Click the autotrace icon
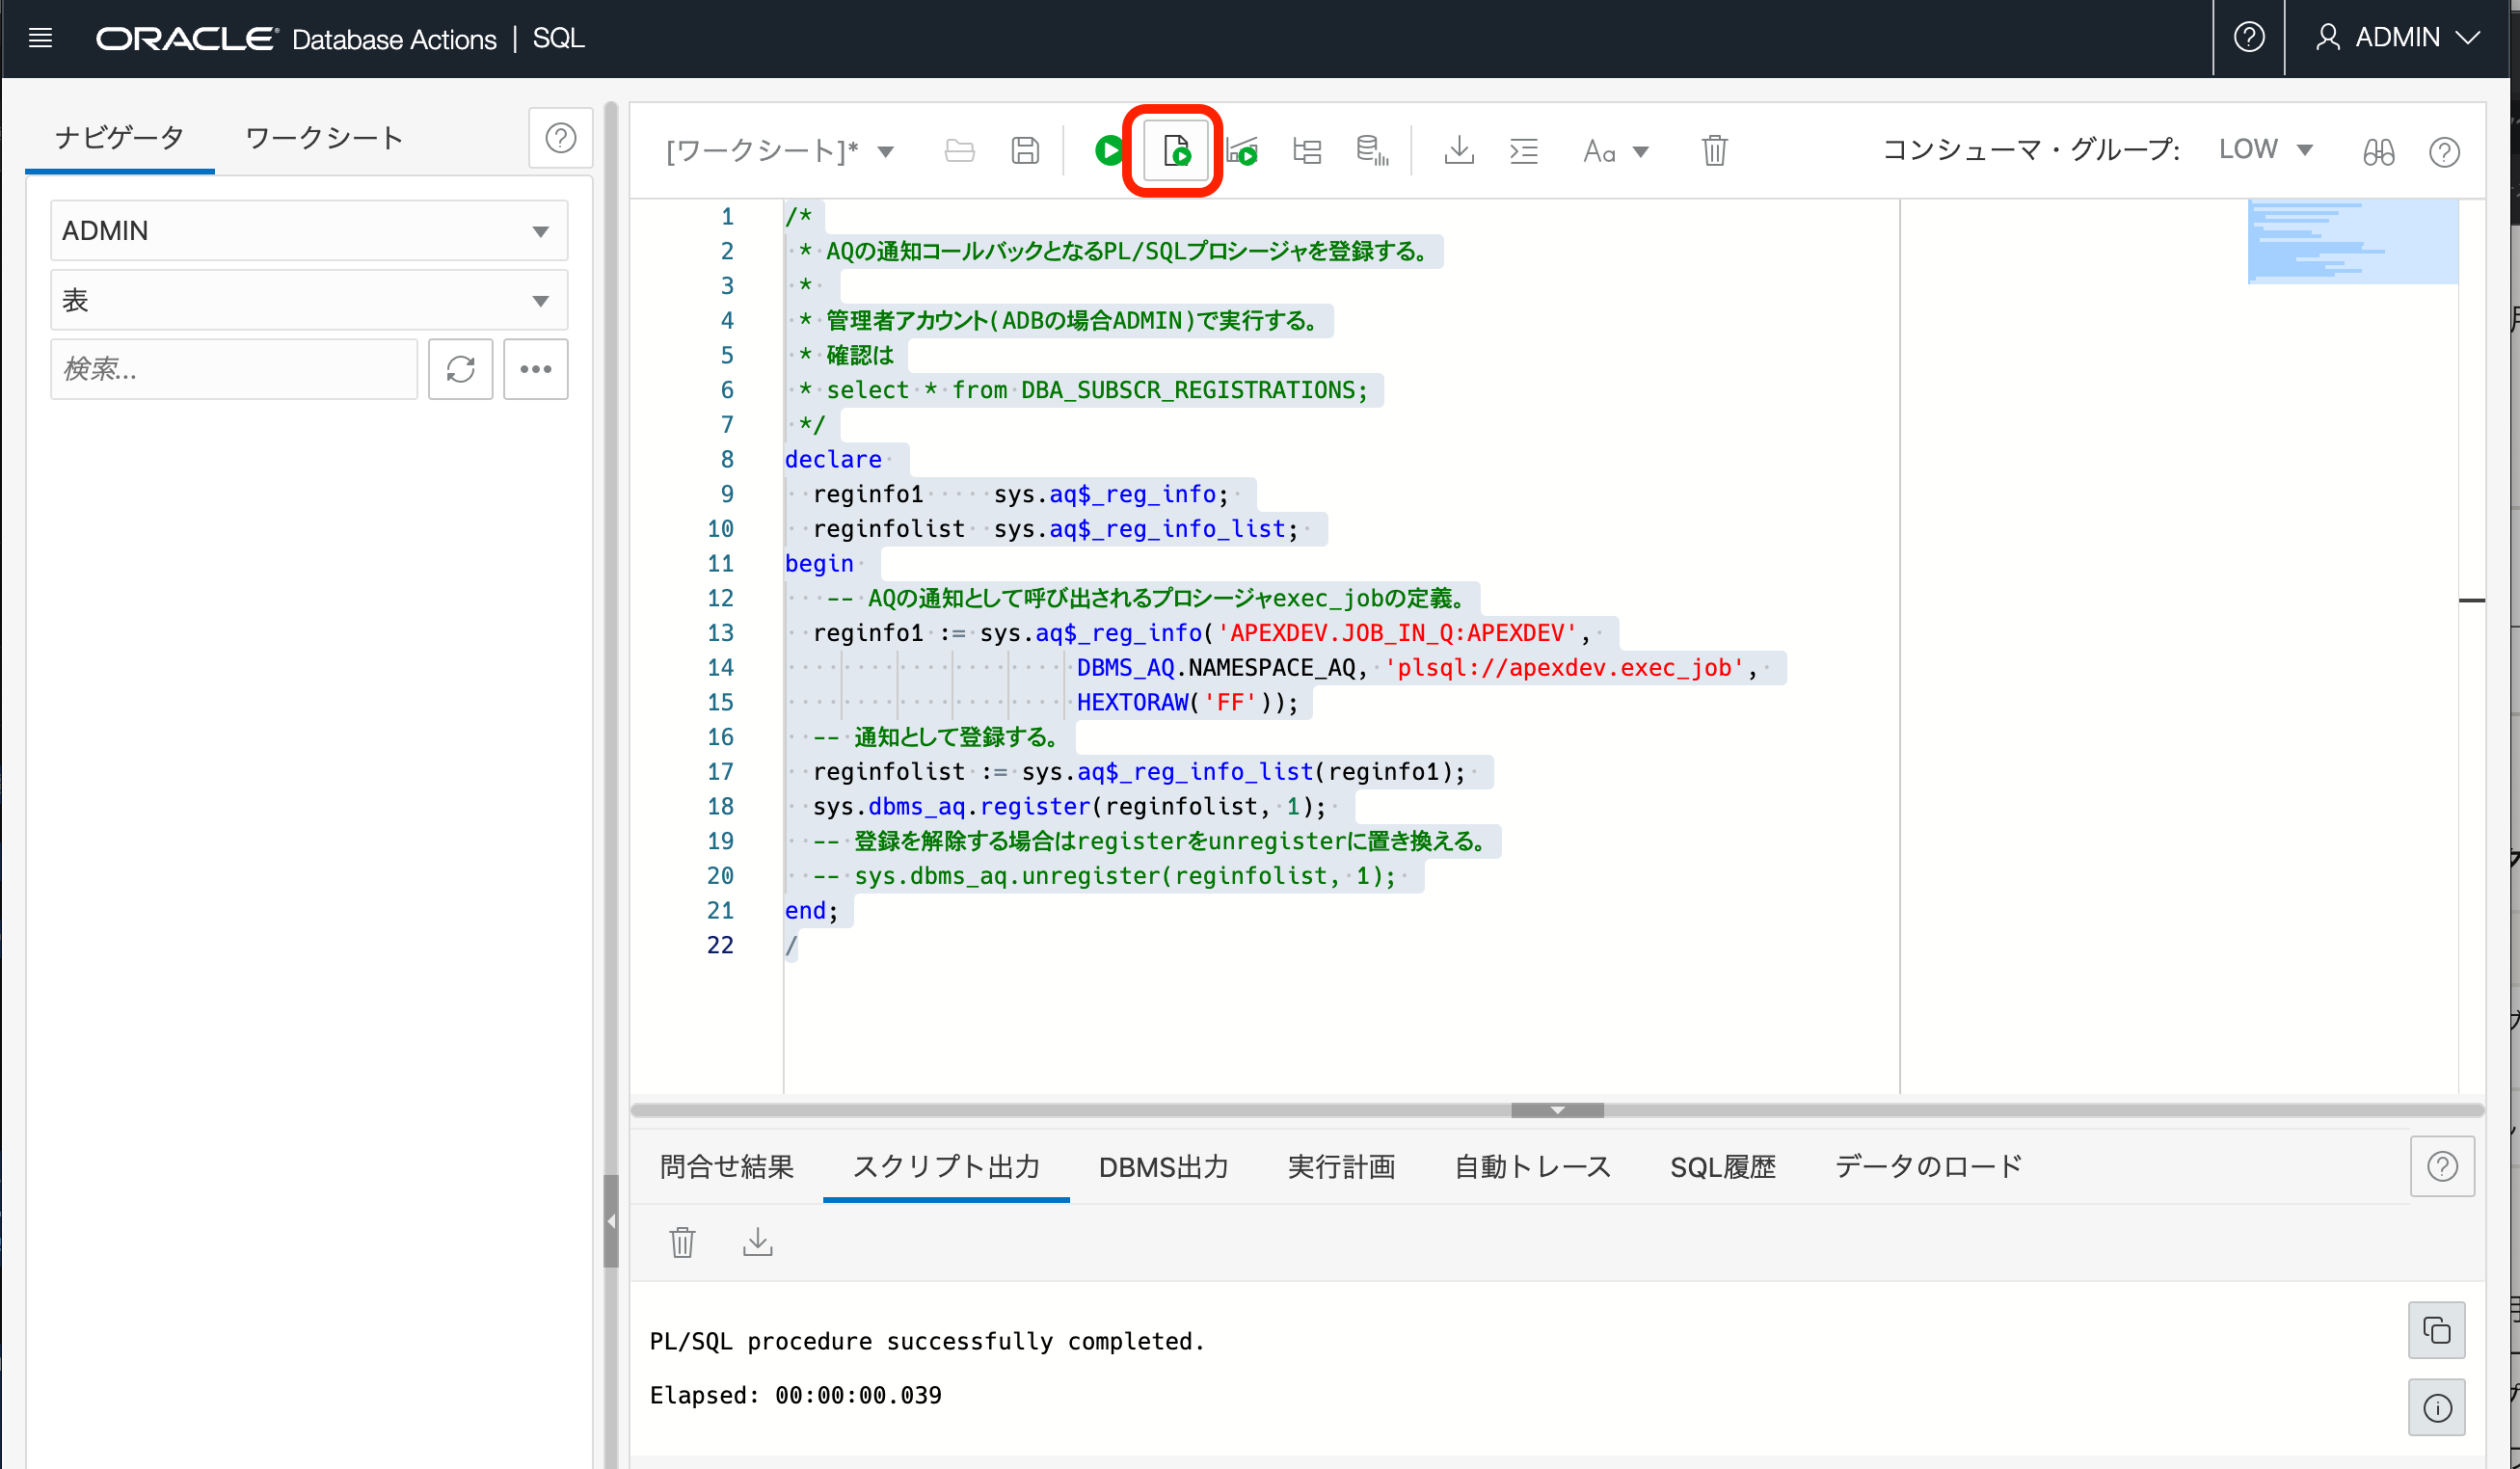The height and width of the screenshot is (1469, 2520). [1307, 151]
